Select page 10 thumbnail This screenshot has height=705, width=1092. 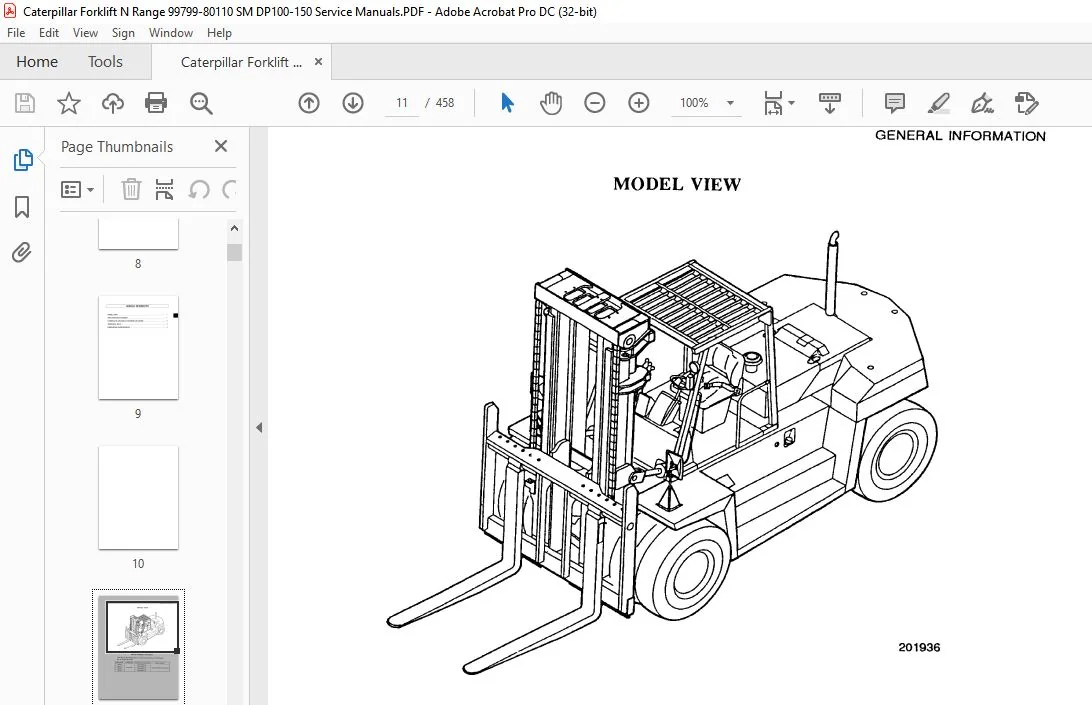pyautogui.click(x=139, y=497)
